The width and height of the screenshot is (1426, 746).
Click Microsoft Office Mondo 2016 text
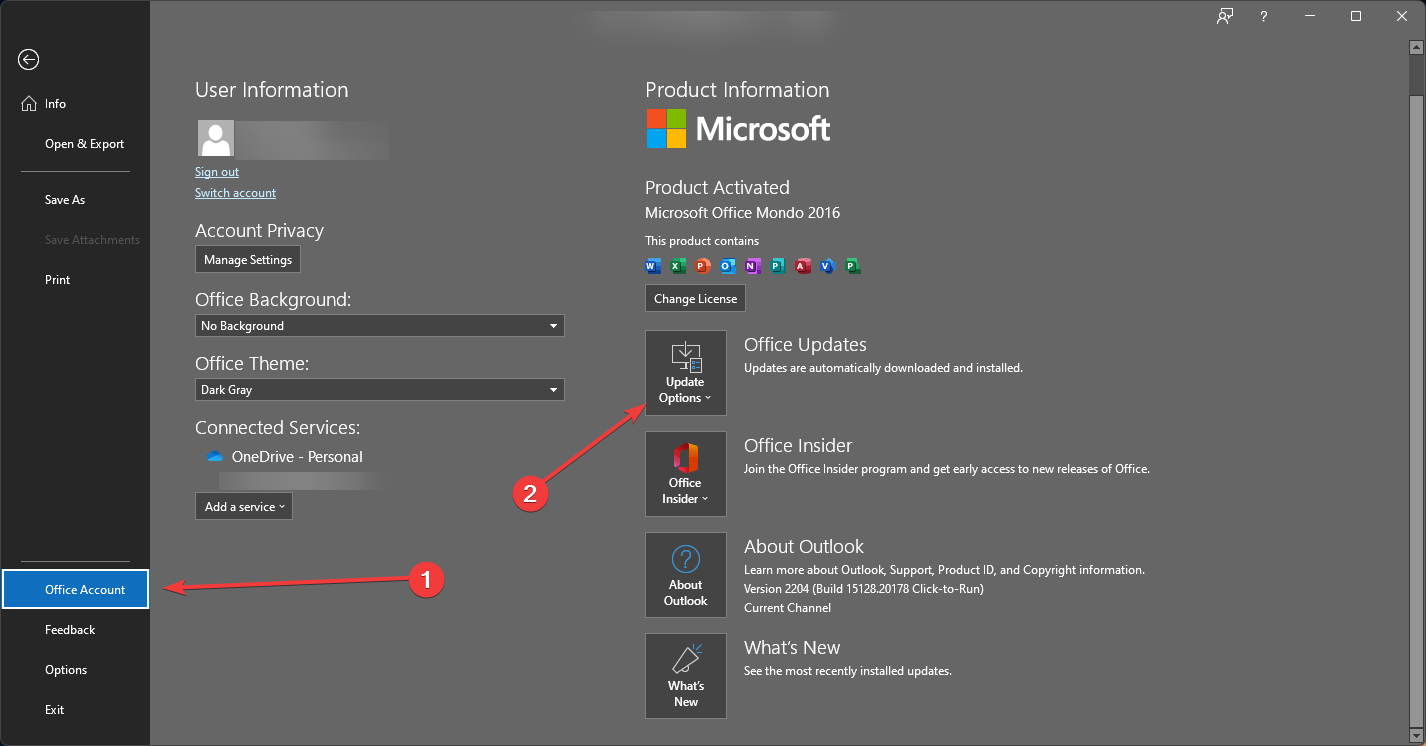click(x=743, y=213)
